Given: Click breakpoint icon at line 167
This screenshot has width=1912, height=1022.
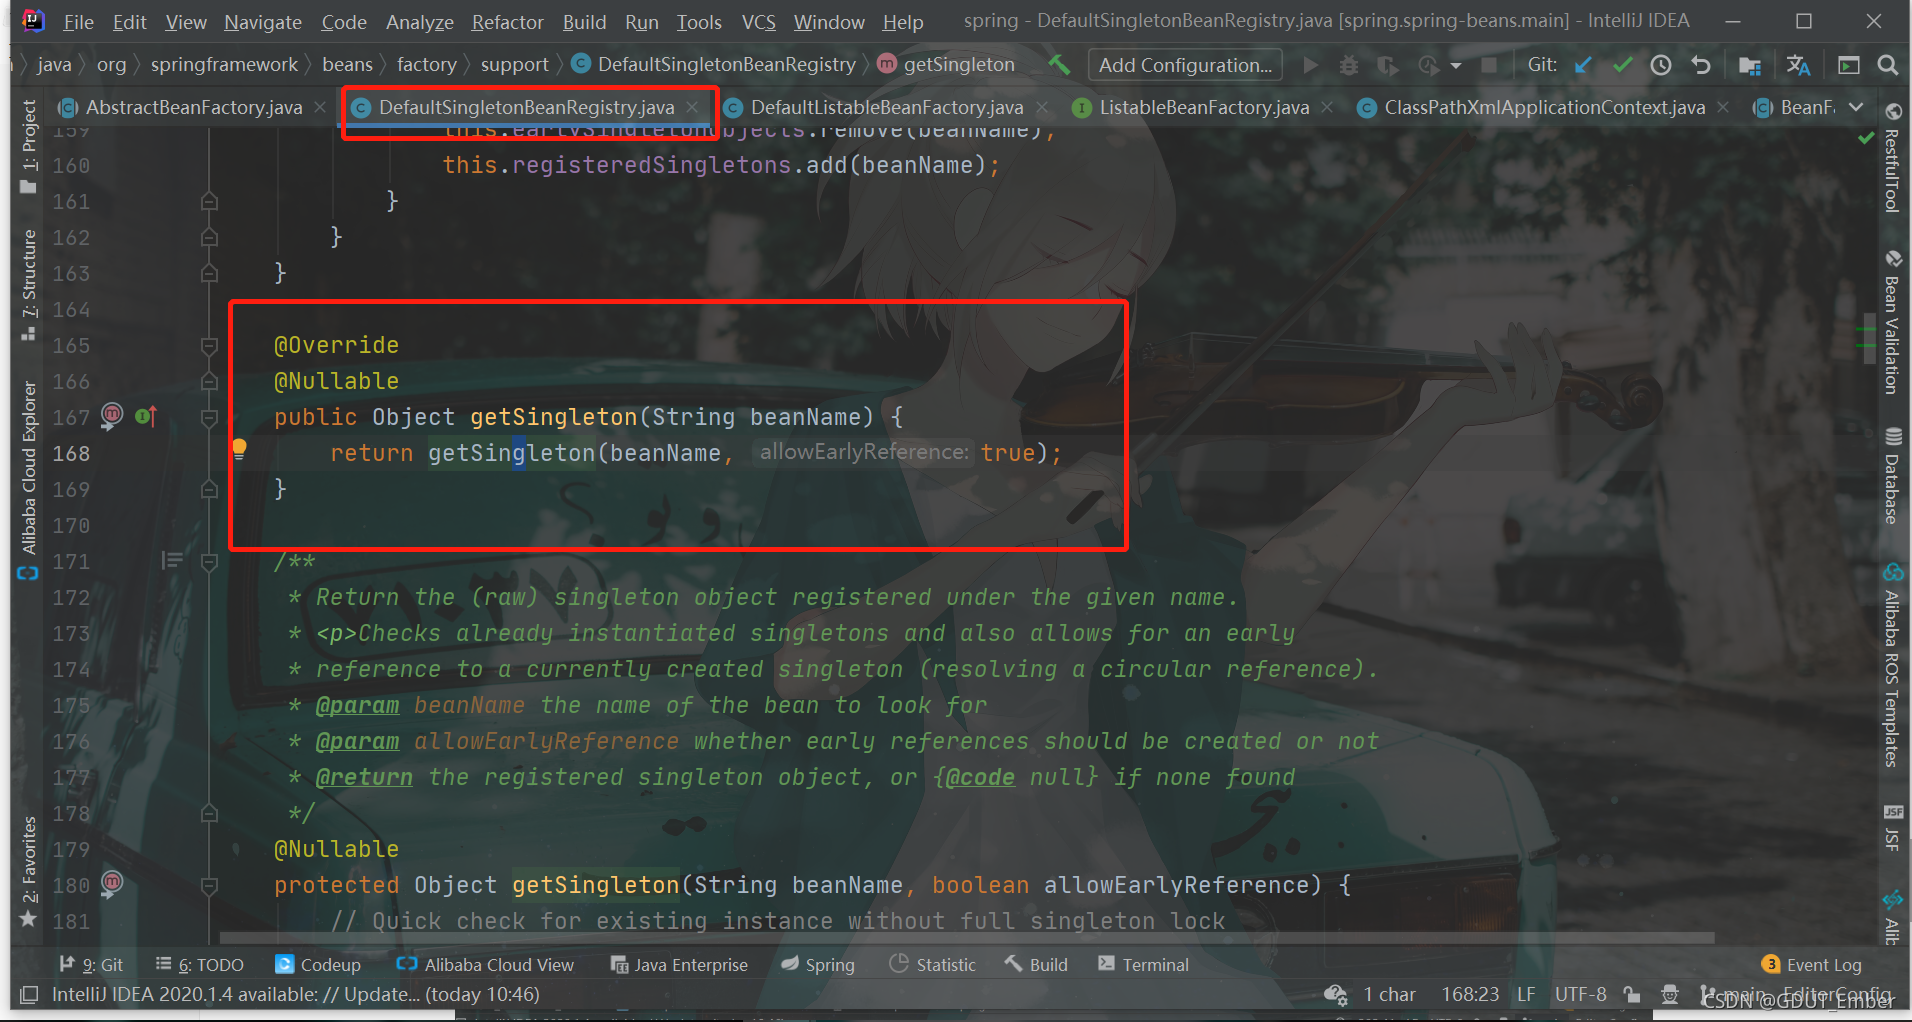Looking at the screenshot, I should [x=112, y=414].
